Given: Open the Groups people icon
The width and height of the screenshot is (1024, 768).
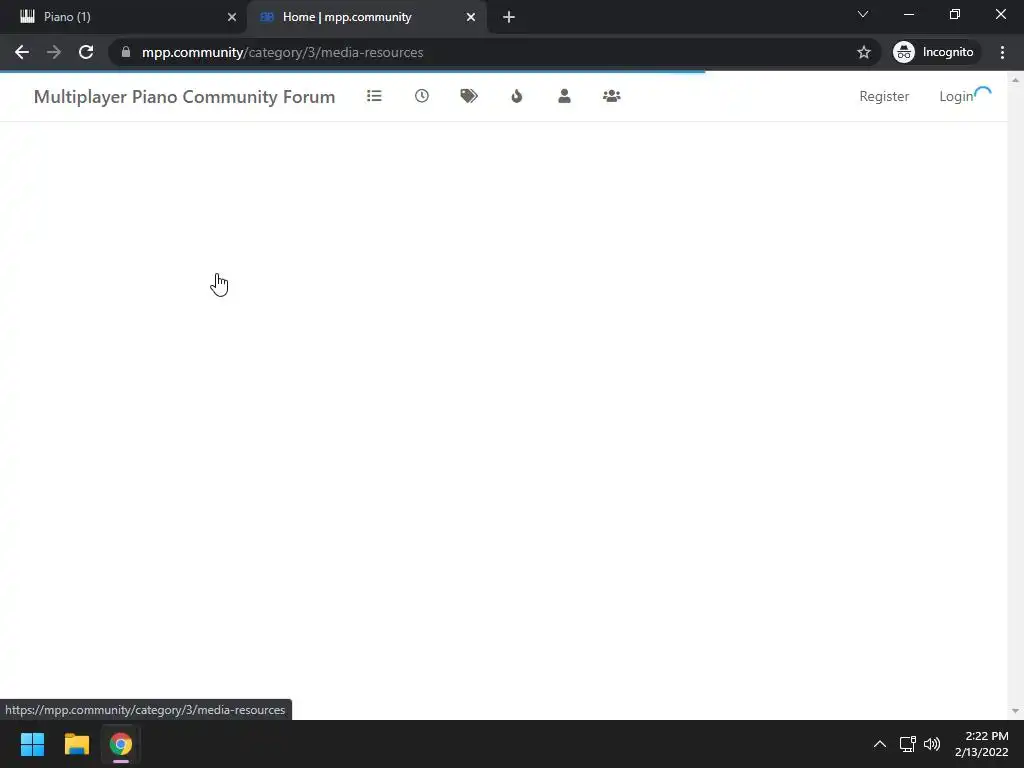Looking at the screenshot, I should click(x=612, y=96).
